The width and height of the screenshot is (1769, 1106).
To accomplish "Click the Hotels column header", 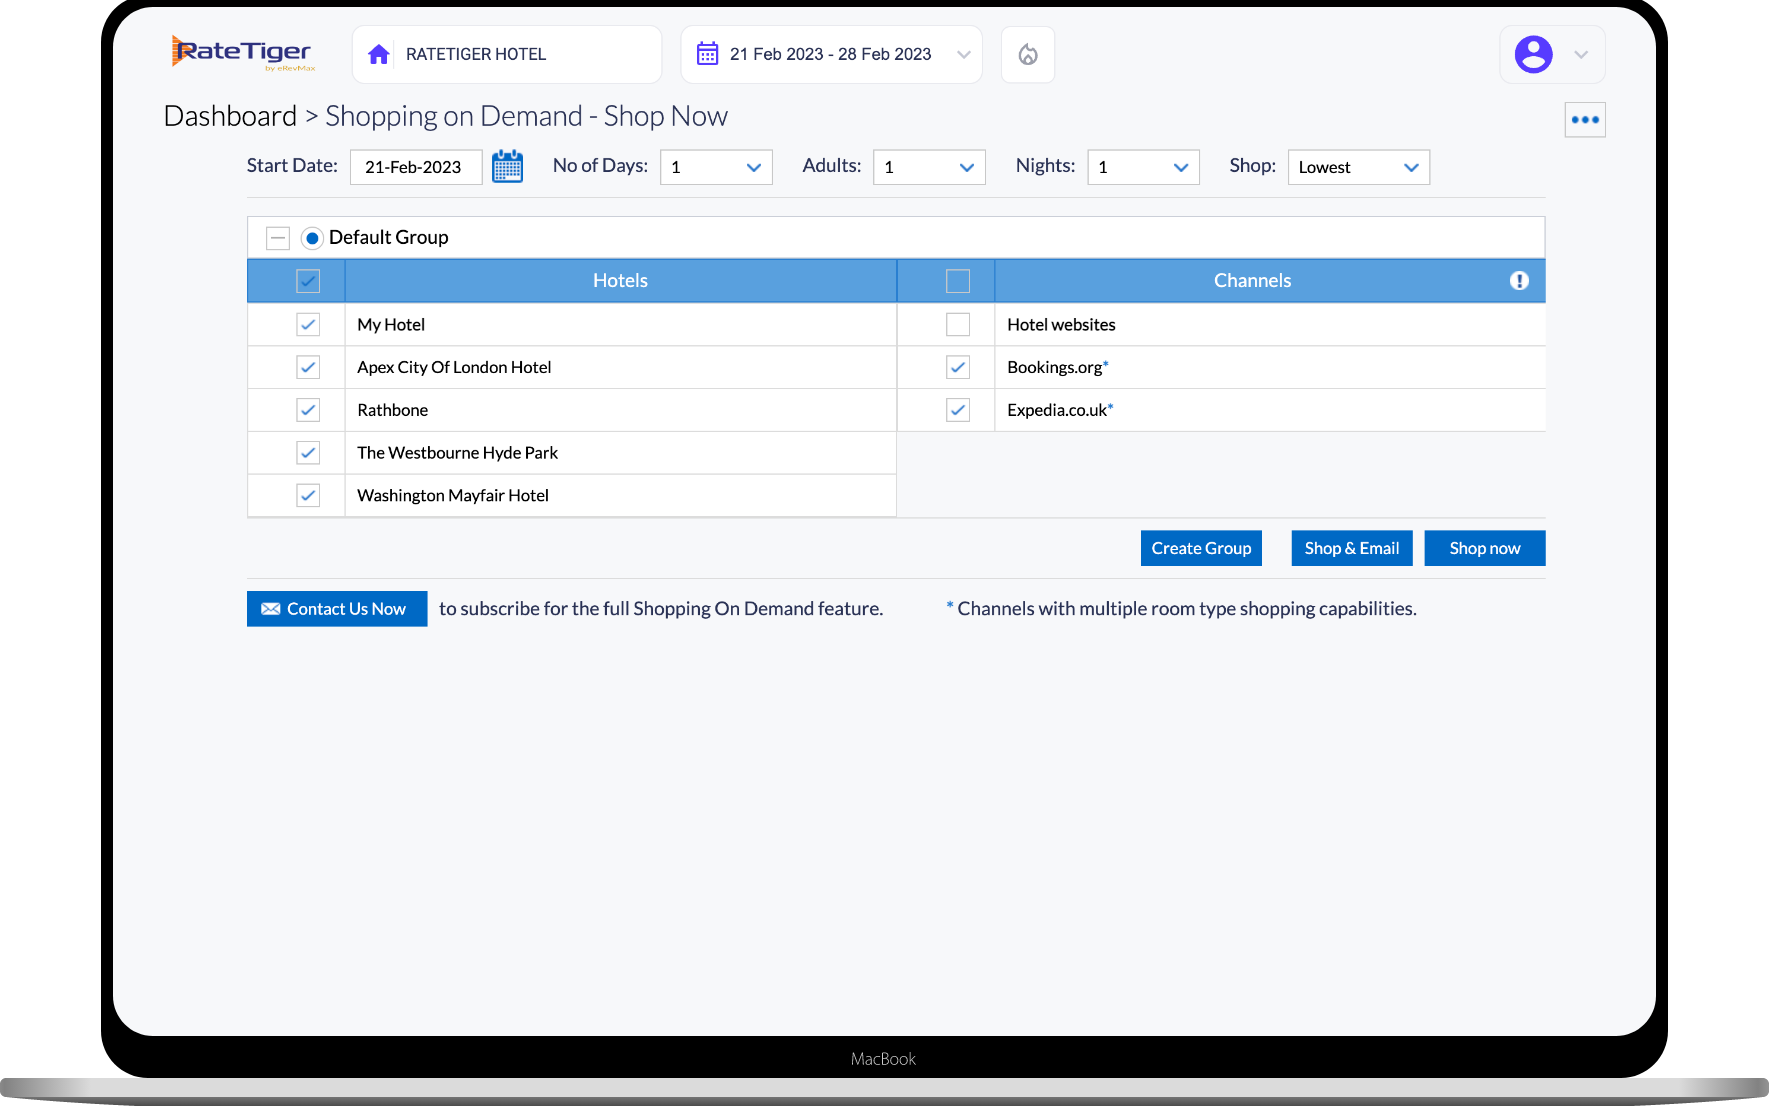I will (620, 281).
